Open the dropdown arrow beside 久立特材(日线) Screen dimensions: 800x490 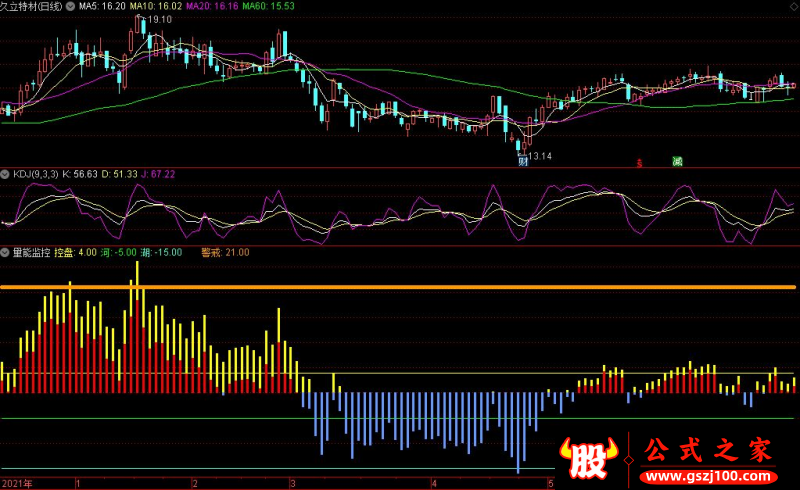pos(70,7)
